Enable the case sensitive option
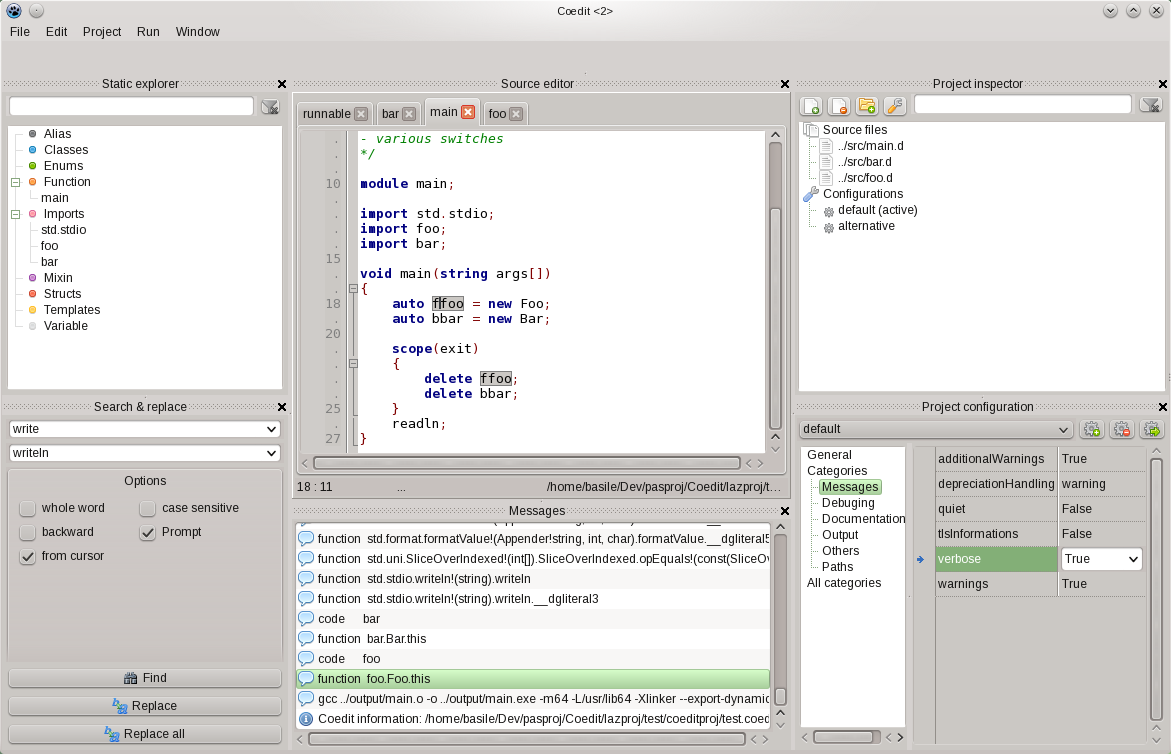 [x=148, y=508]
